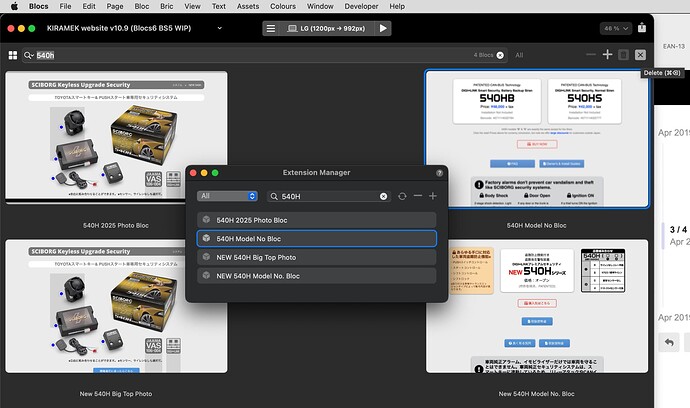
Task: Clear the Extension Manager search text
Action: [384, 196]
